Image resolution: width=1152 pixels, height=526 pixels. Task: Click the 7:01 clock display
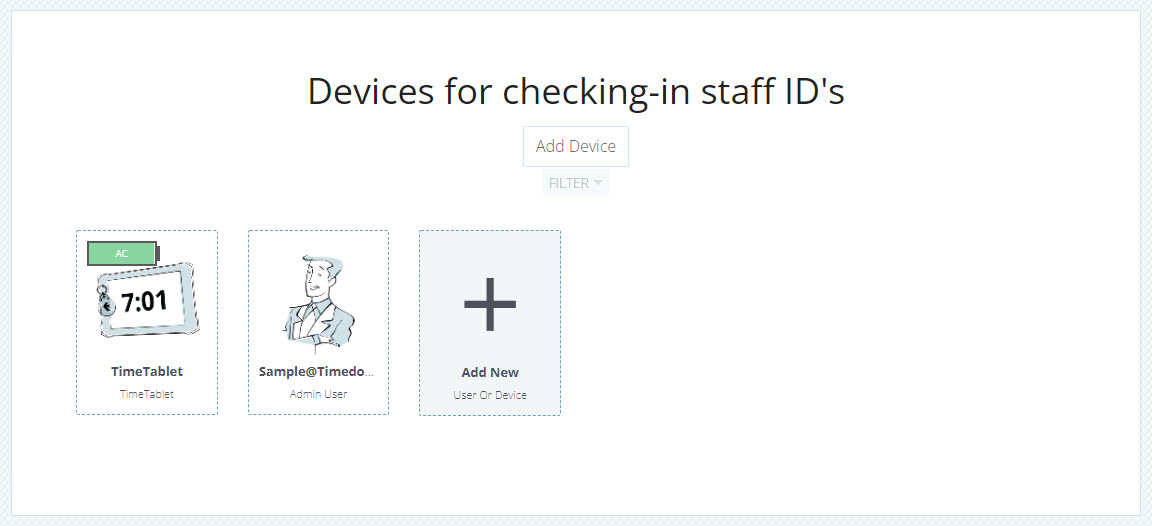pos(145,301)
